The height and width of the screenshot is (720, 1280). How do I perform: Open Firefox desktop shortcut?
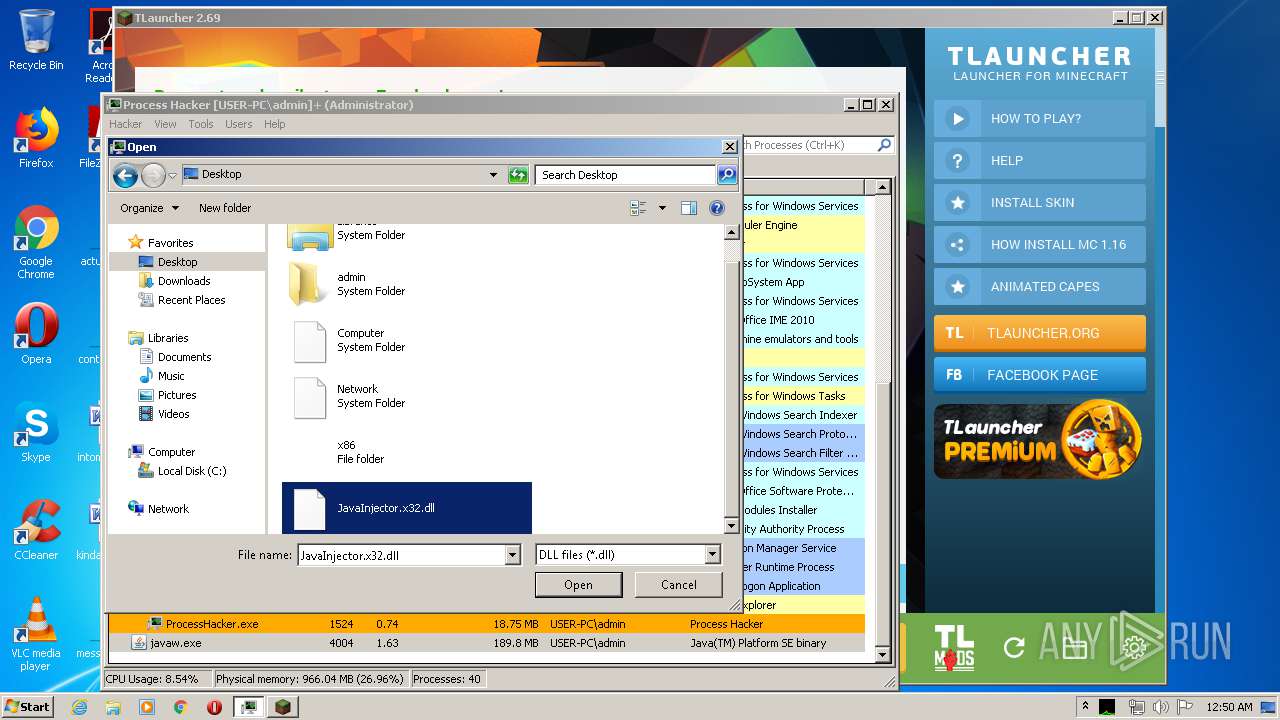[x=36, y=138]
